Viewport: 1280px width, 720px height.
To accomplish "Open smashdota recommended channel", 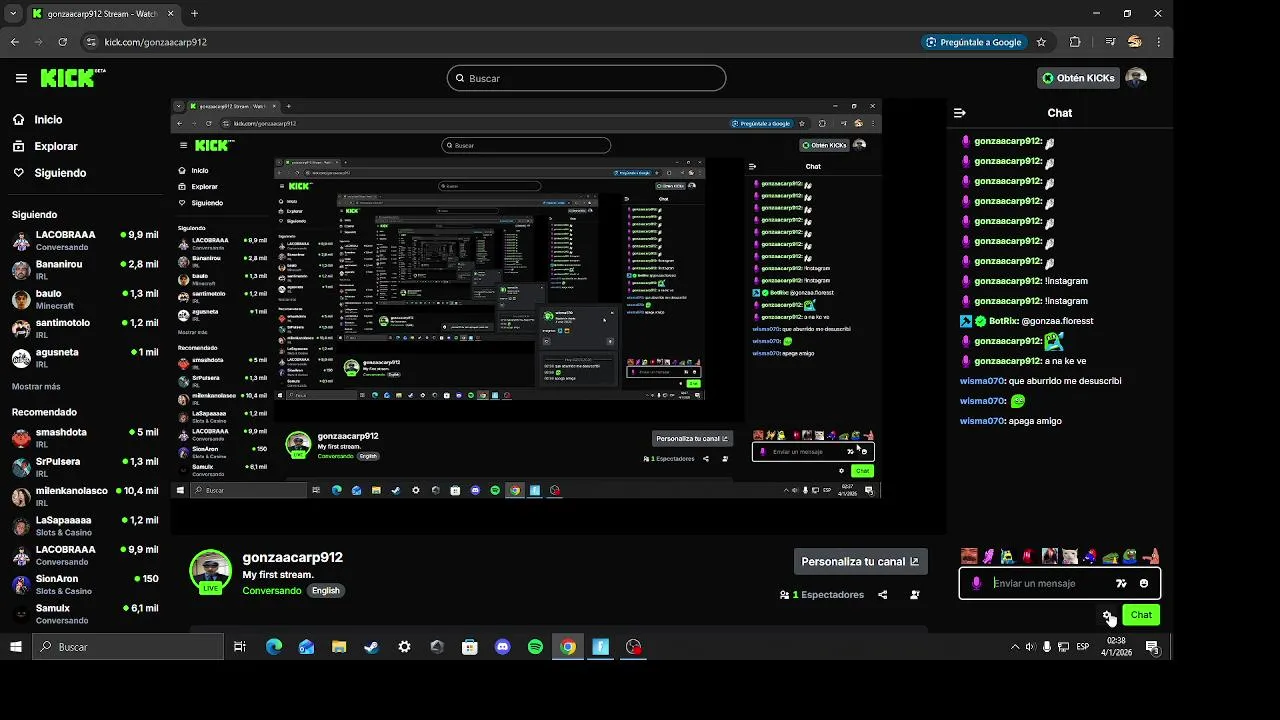I will click(x=85, y=438).
